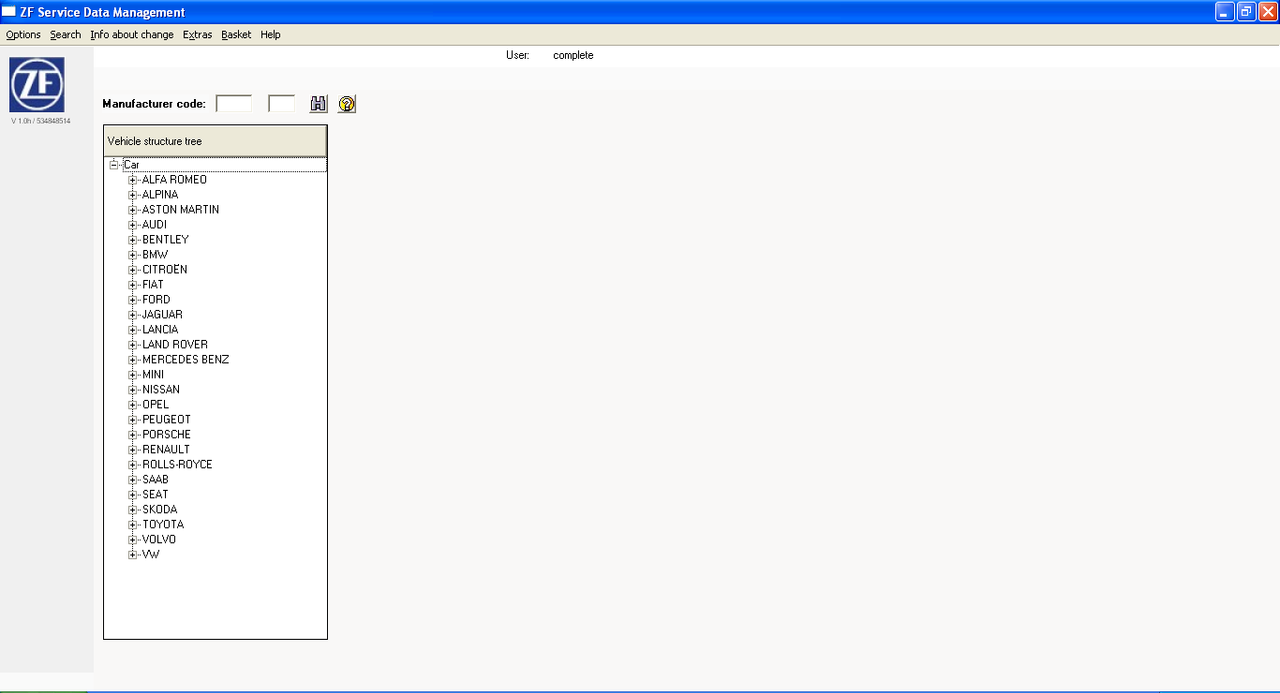Select PORSCHE in the vehicle tree

[x=166, y=435]
